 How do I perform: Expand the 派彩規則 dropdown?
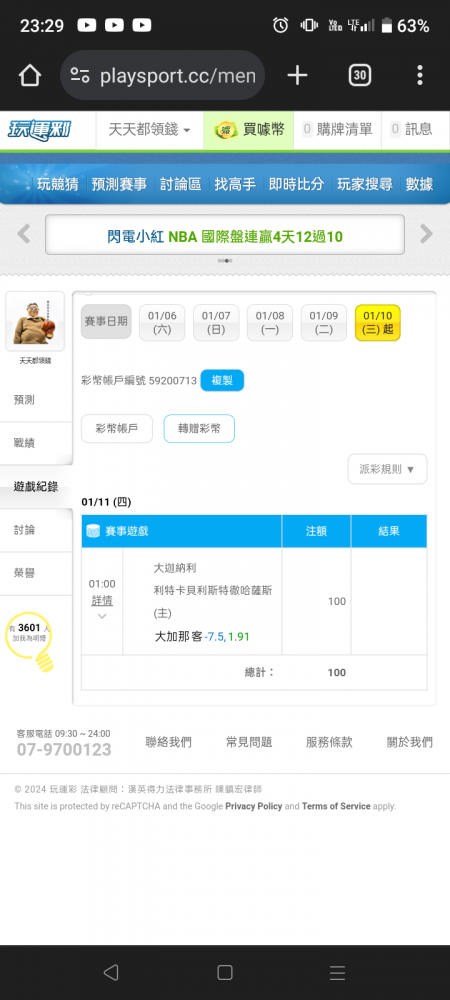(388, 469)
